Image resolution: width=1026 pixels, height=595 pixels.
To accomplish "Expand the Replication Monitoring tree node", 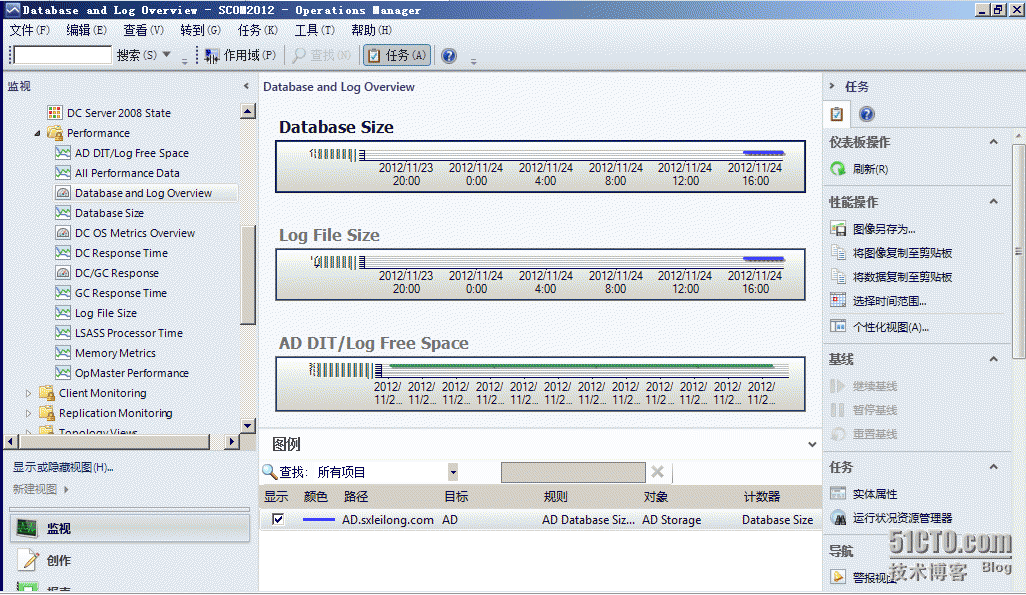I will [x=28, y=413].
